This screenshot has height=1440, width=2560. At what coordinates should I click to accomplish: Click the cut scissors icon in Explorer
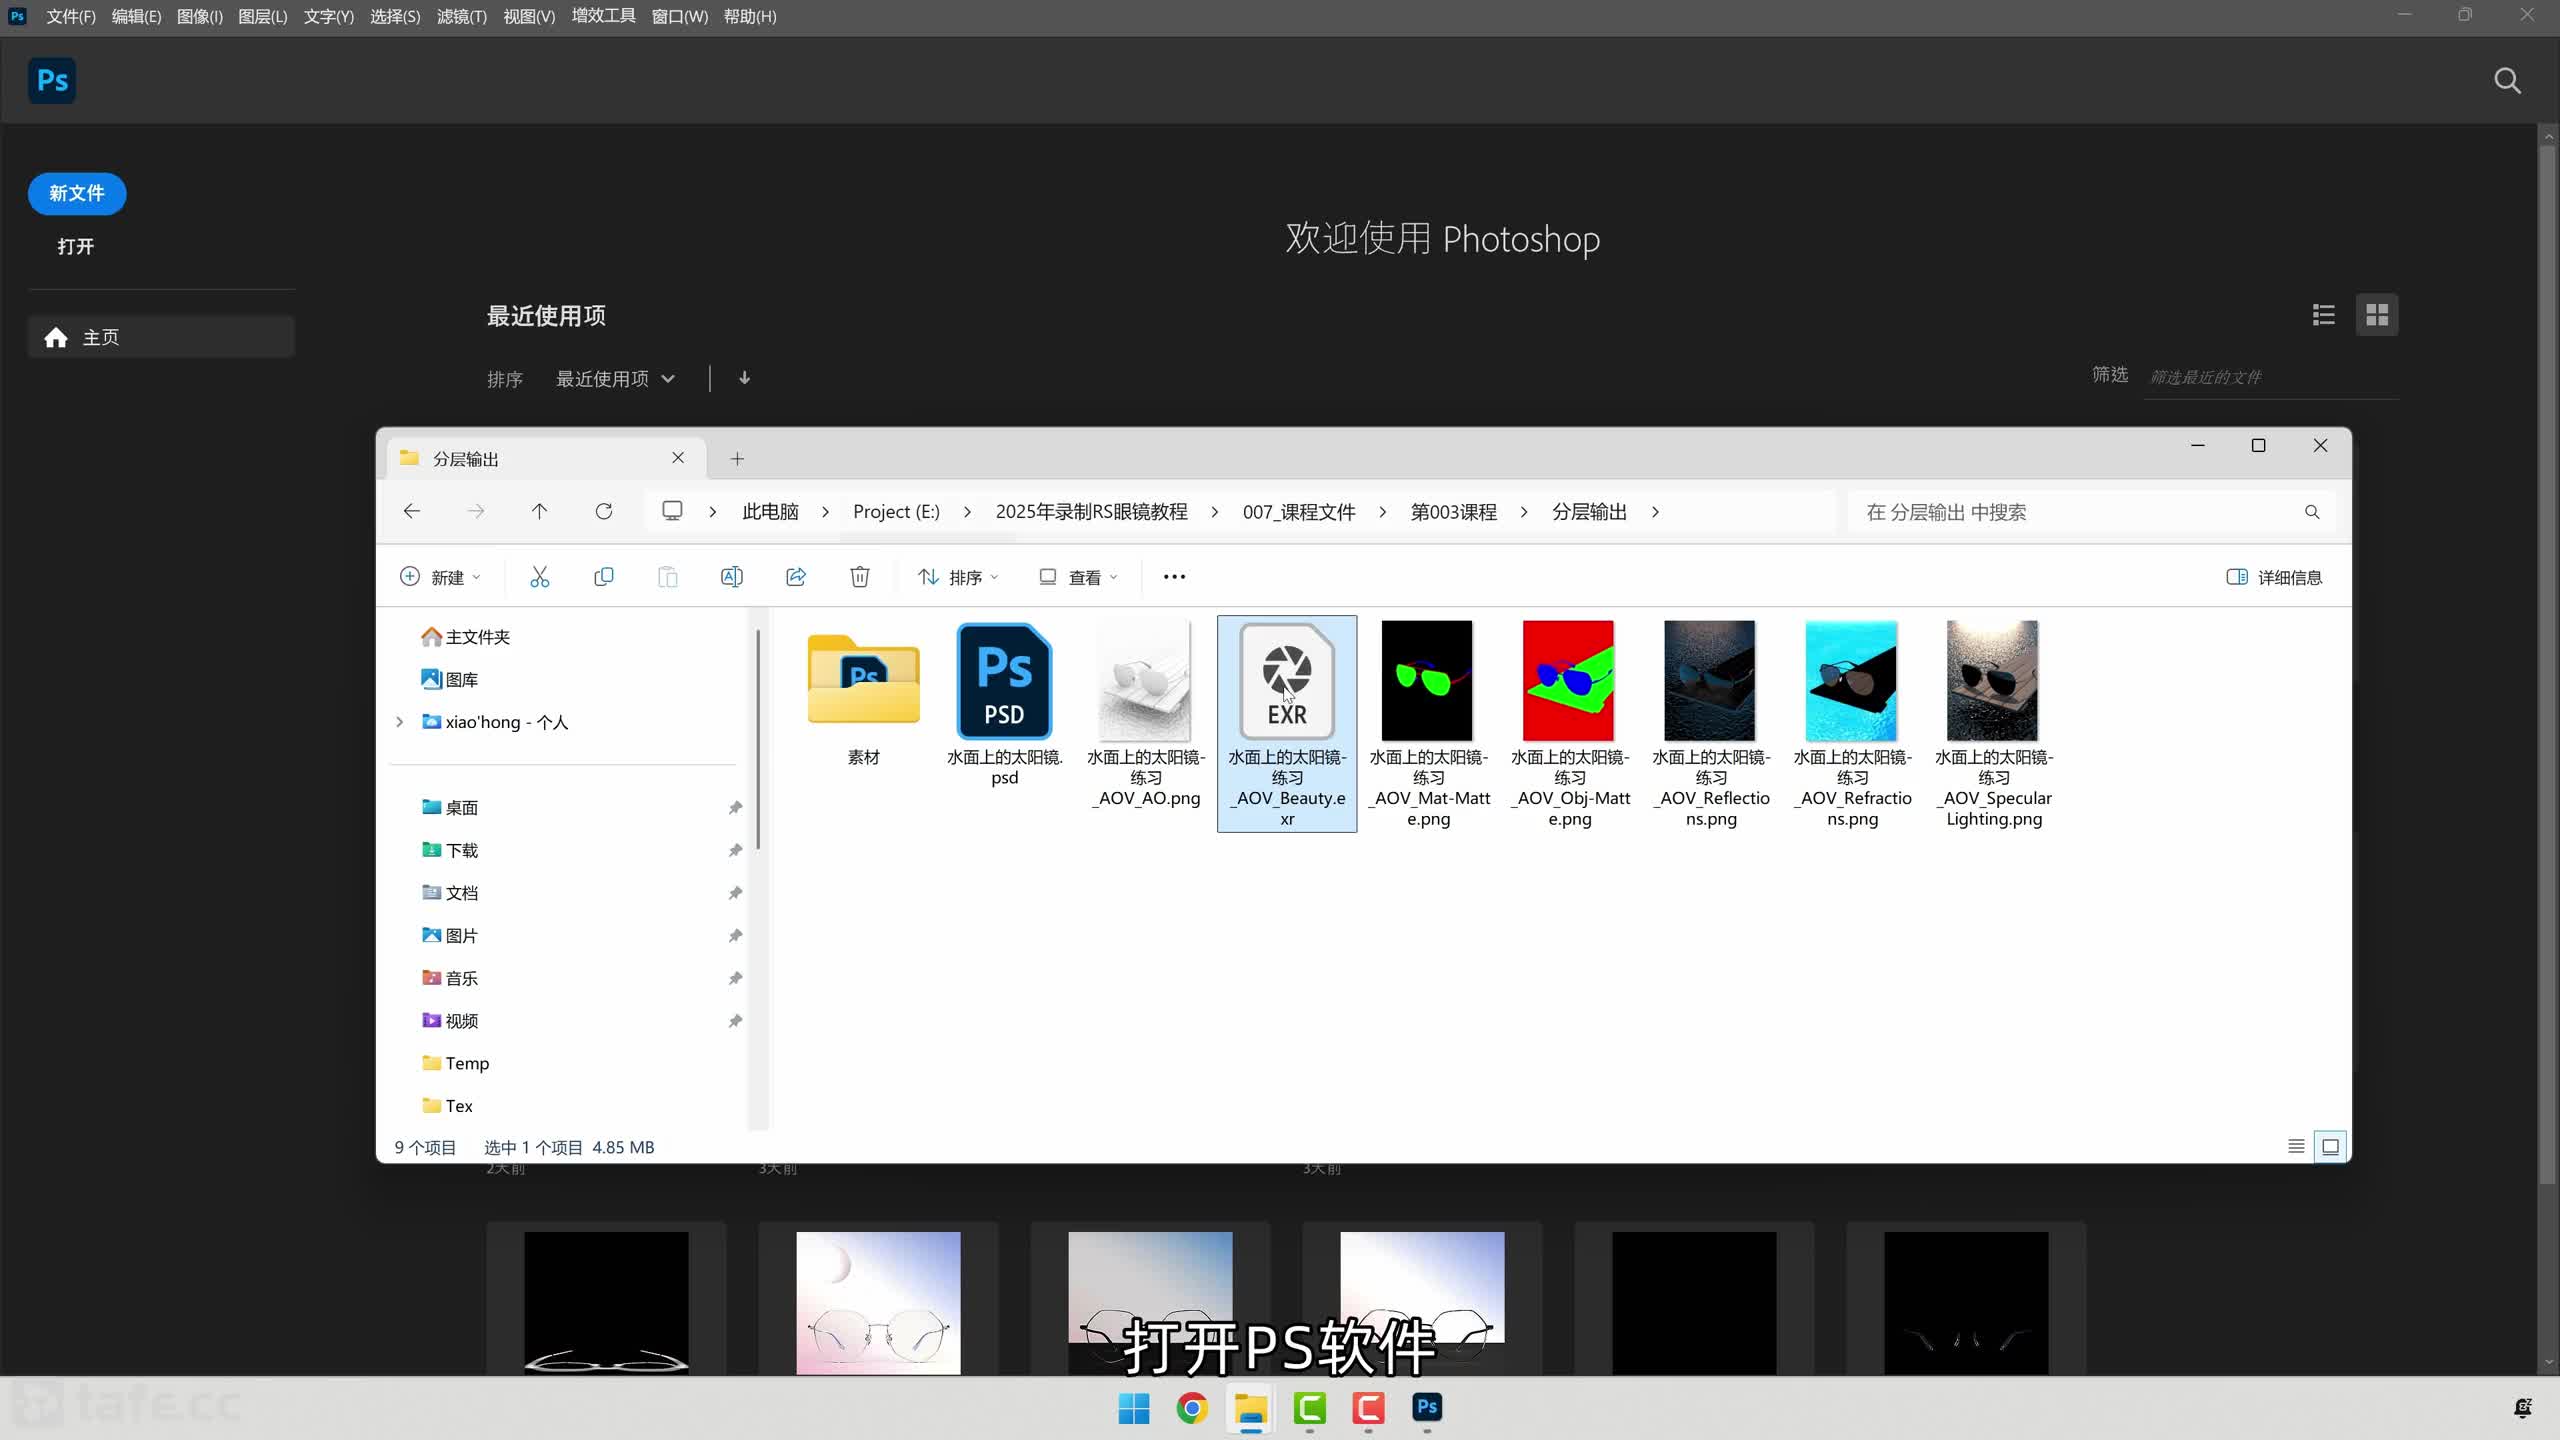tap(539, 577)
